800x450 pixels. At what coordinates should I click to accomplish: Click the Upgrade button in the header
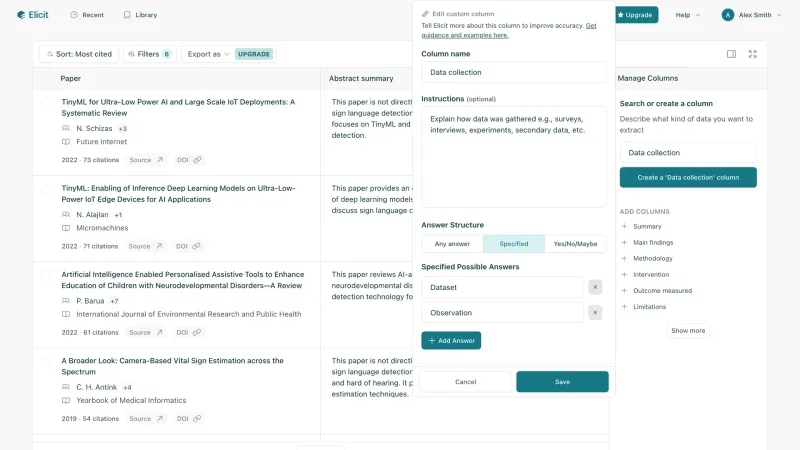pyautogui.click(x=636, y=15)
